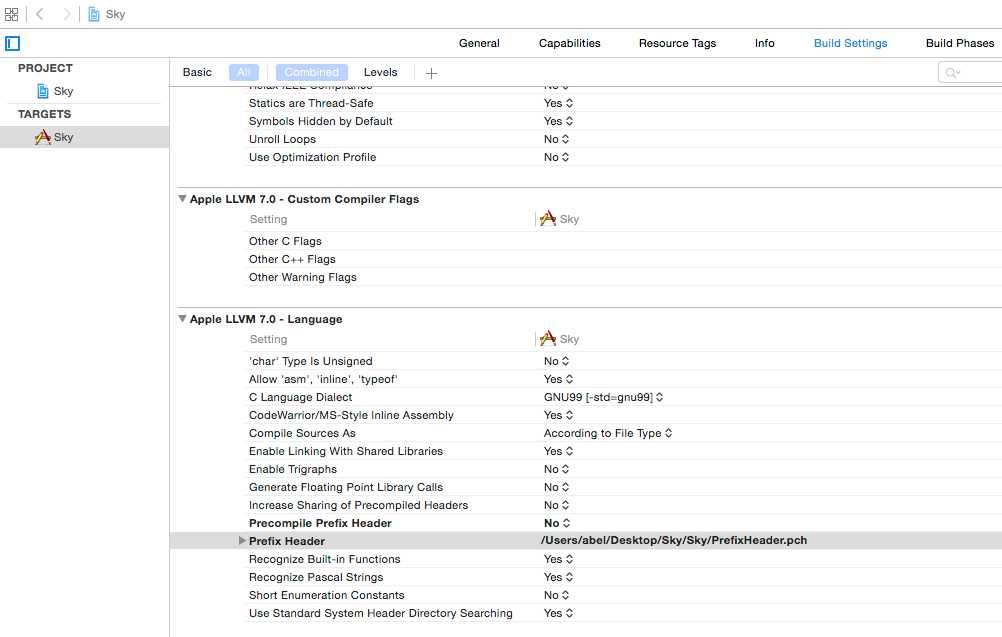This screenshot has height=637, width=1002.
Task: Open the Info tab
Action: [x=764, y=43]
